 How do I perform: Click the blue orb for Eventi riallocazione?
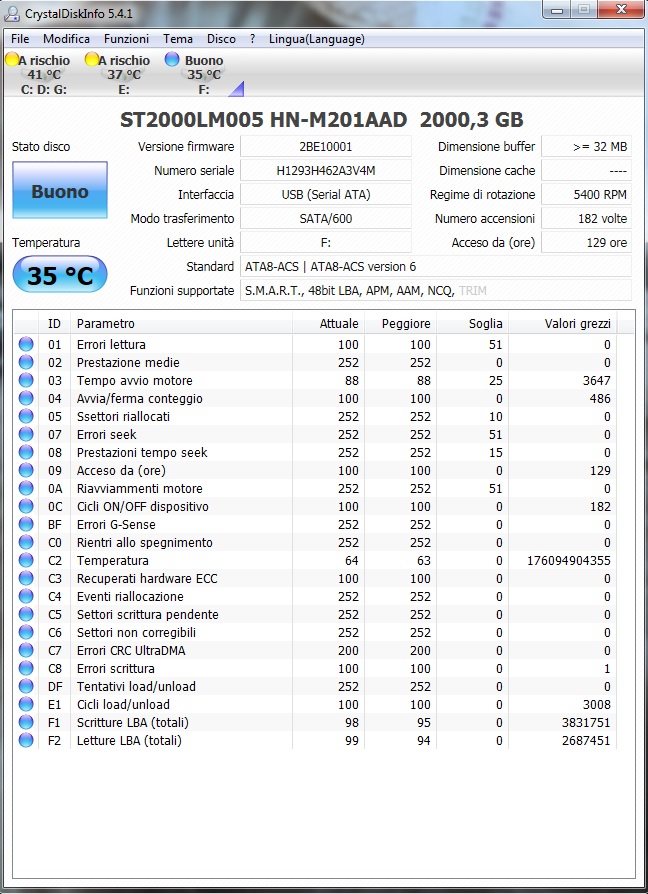click(x=26, y=596)
